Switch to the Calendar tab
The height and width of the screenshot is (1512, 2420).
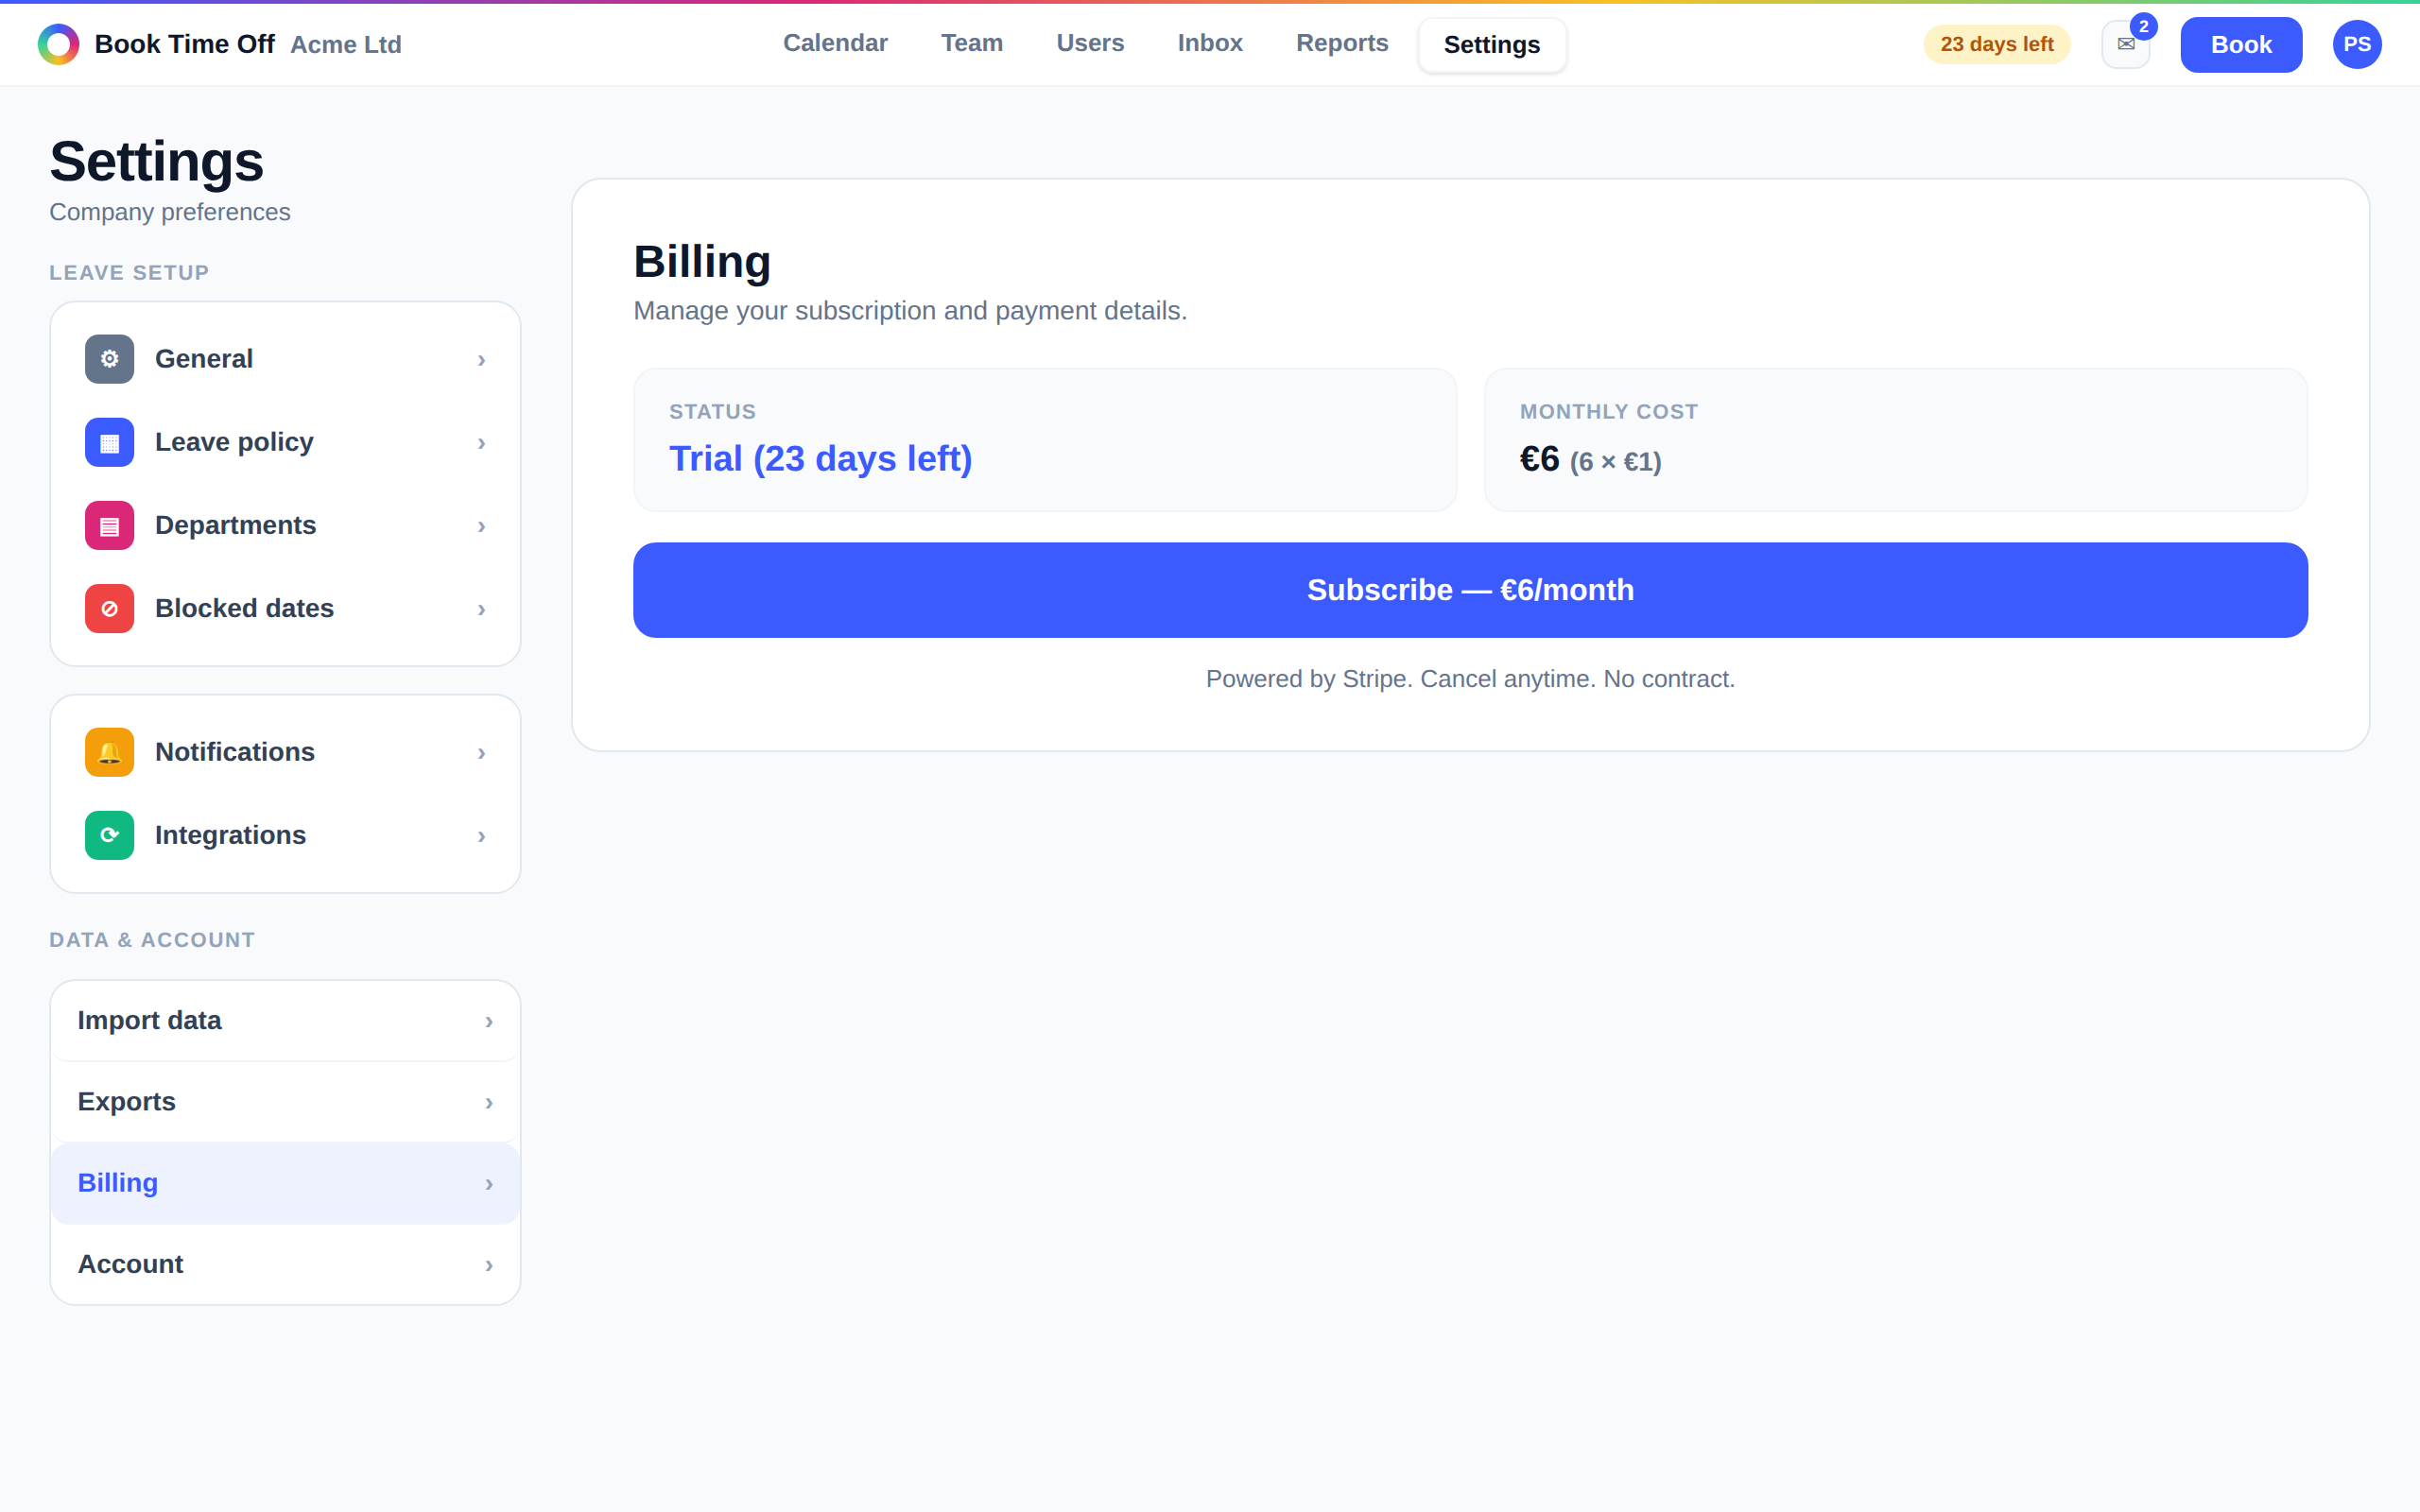coord(835,43)
